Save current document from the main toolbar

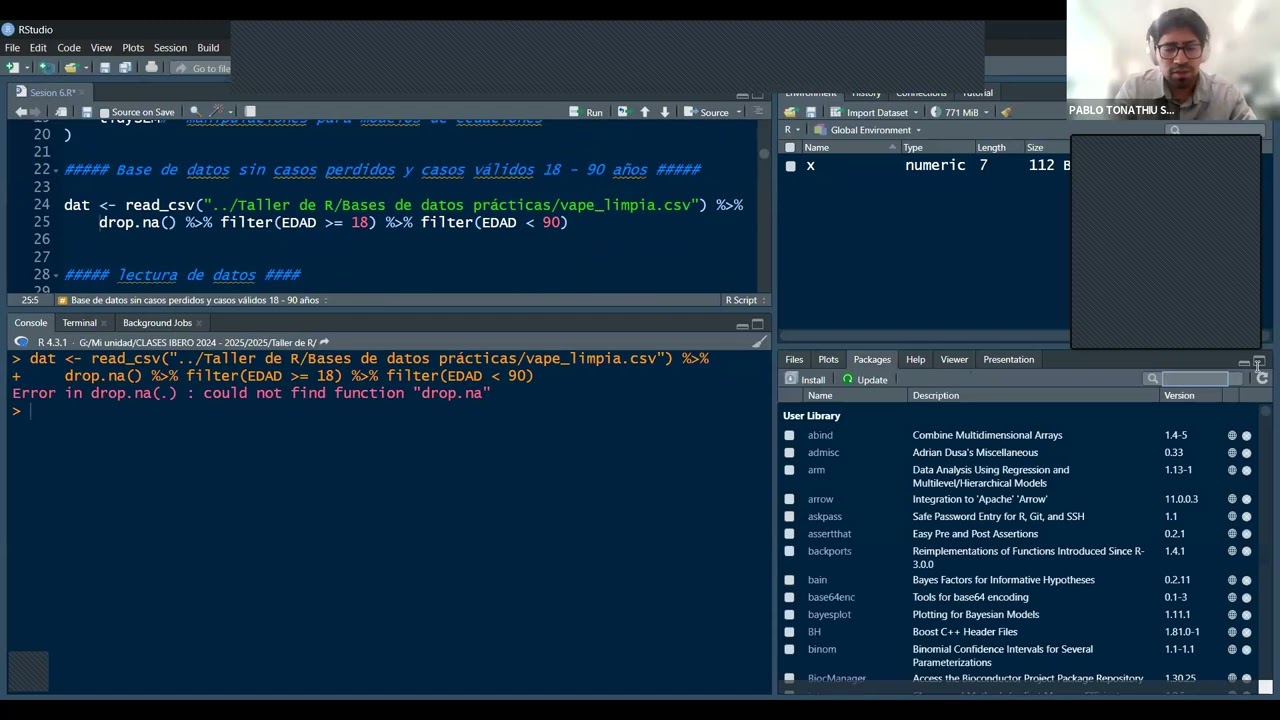[x=104, y=68]
